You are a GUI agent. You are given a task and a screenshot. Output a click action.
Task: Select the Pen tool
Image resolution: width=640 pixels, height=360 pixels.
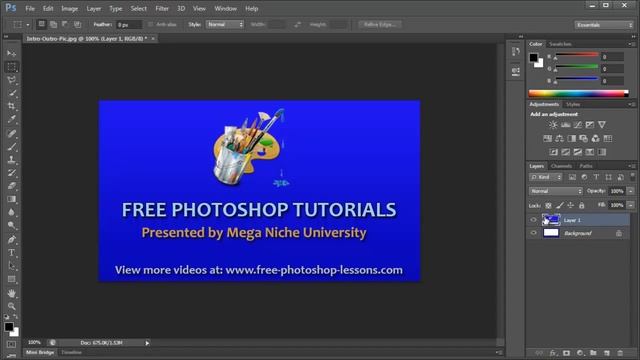11,239
